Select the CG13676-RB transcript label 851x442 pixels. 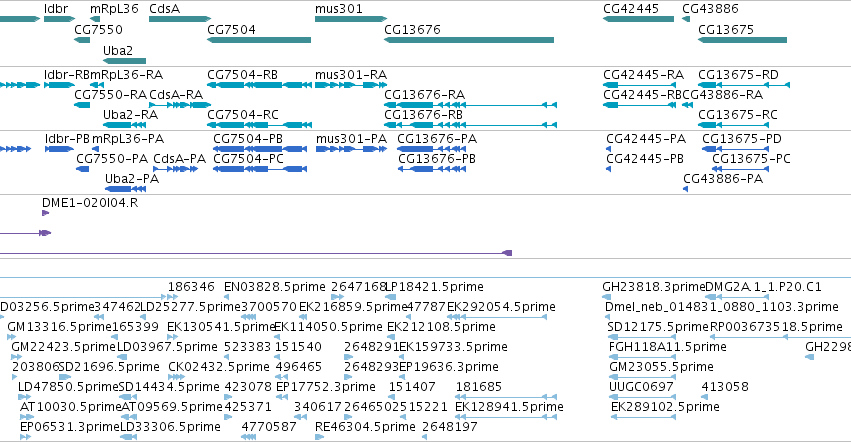(423, 115)
